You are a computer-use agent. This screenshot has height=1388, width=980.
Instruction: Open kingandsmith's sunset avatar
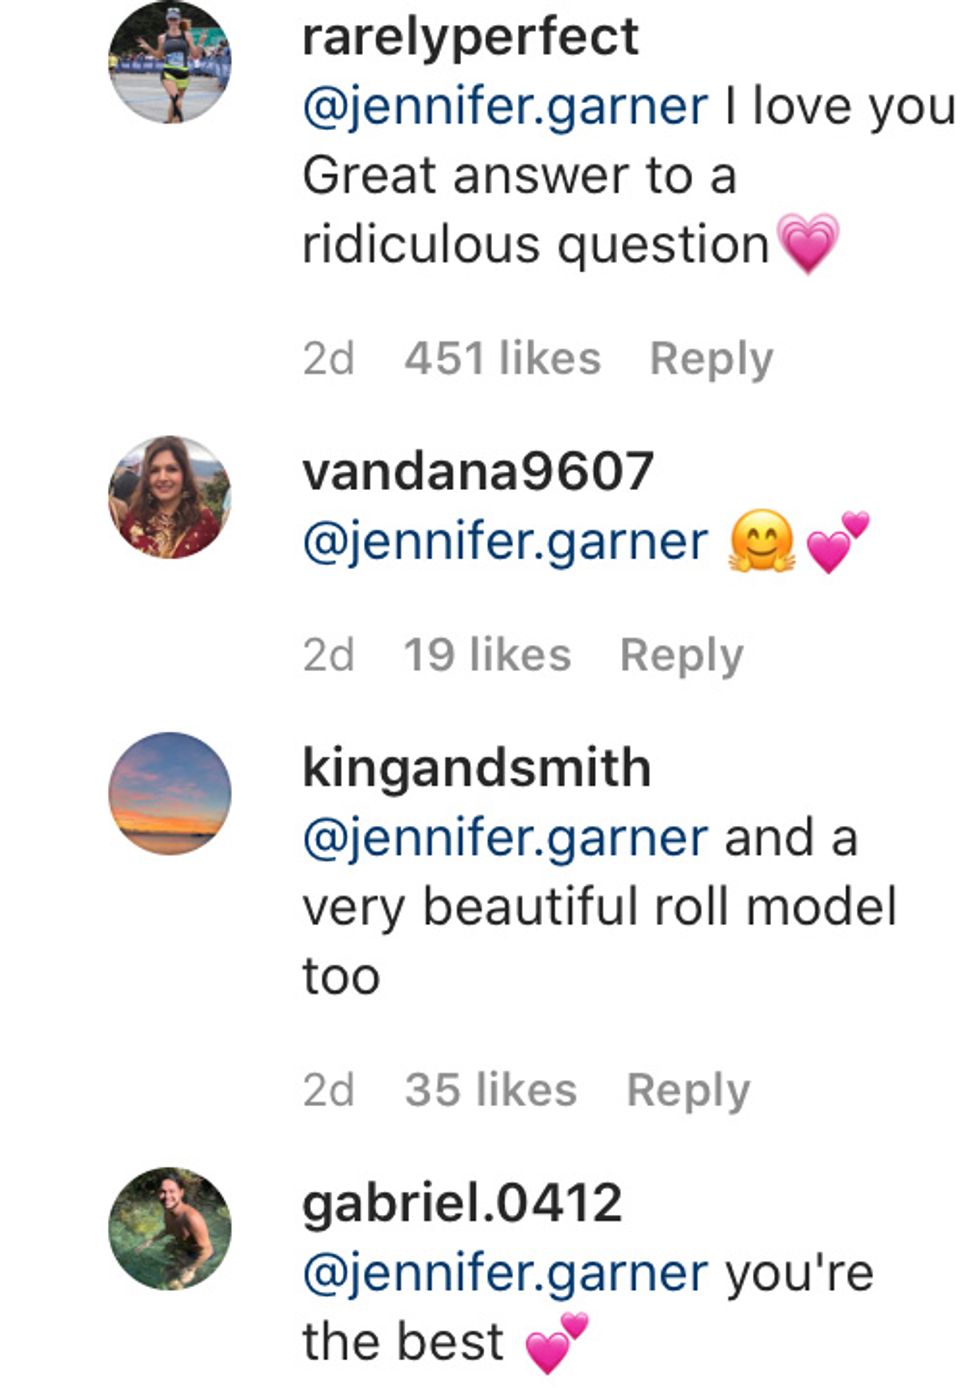169,793
